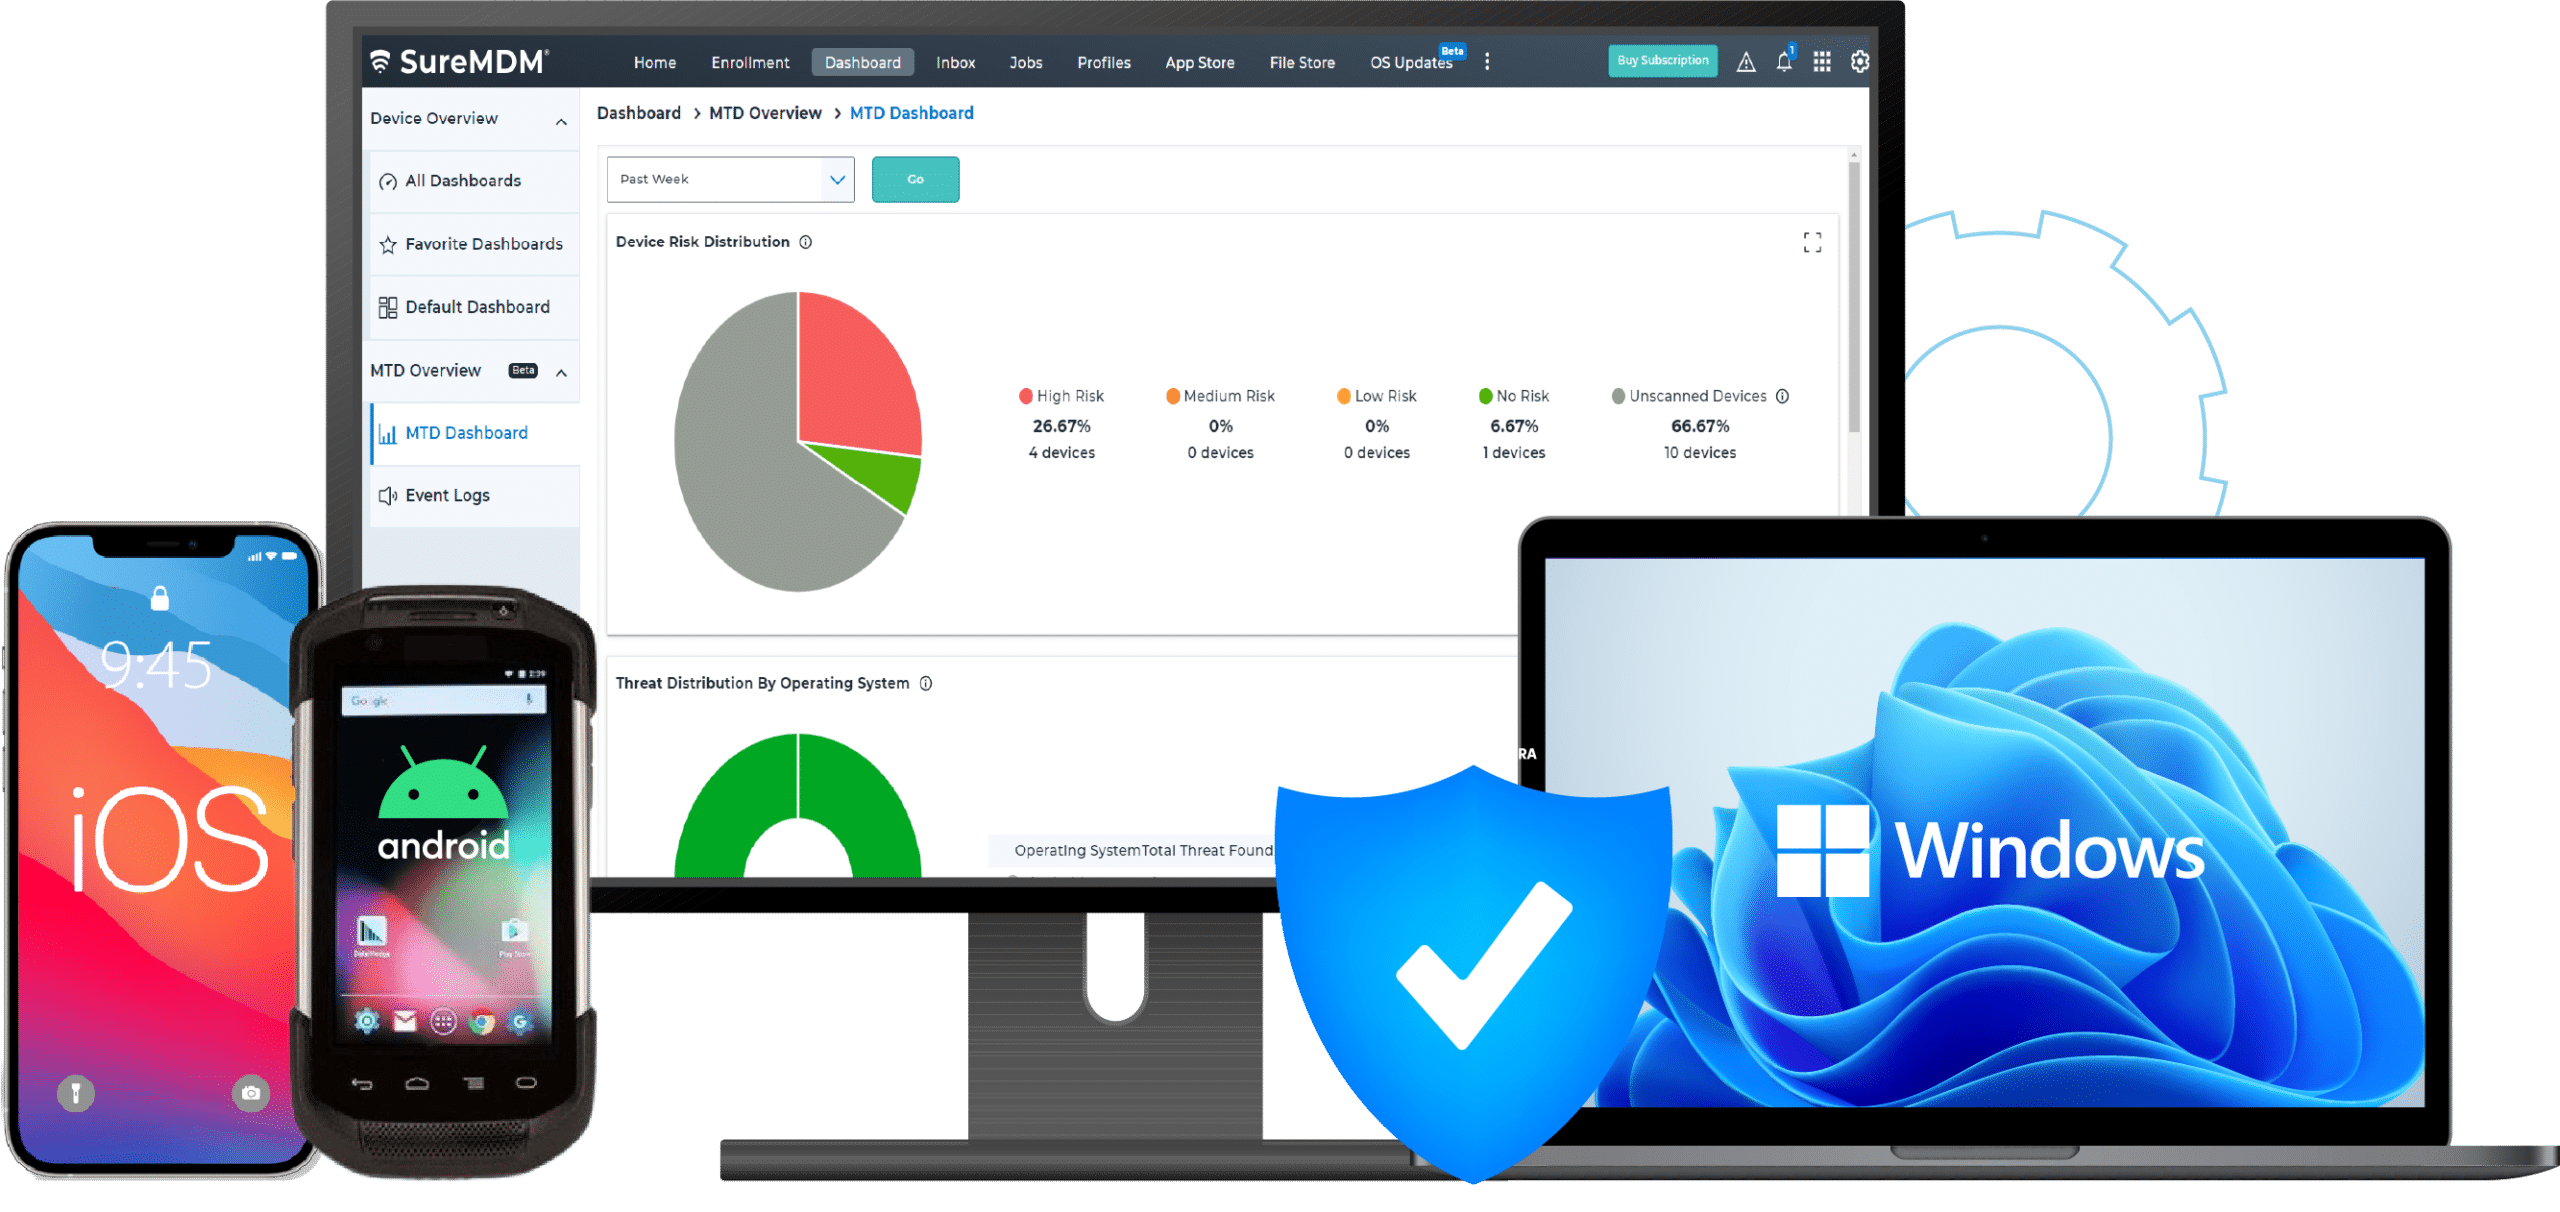This screenshot has height=1212, width=2560.
Task: Click the Unscanned Devices info icon
Action: pos(1782,396)
